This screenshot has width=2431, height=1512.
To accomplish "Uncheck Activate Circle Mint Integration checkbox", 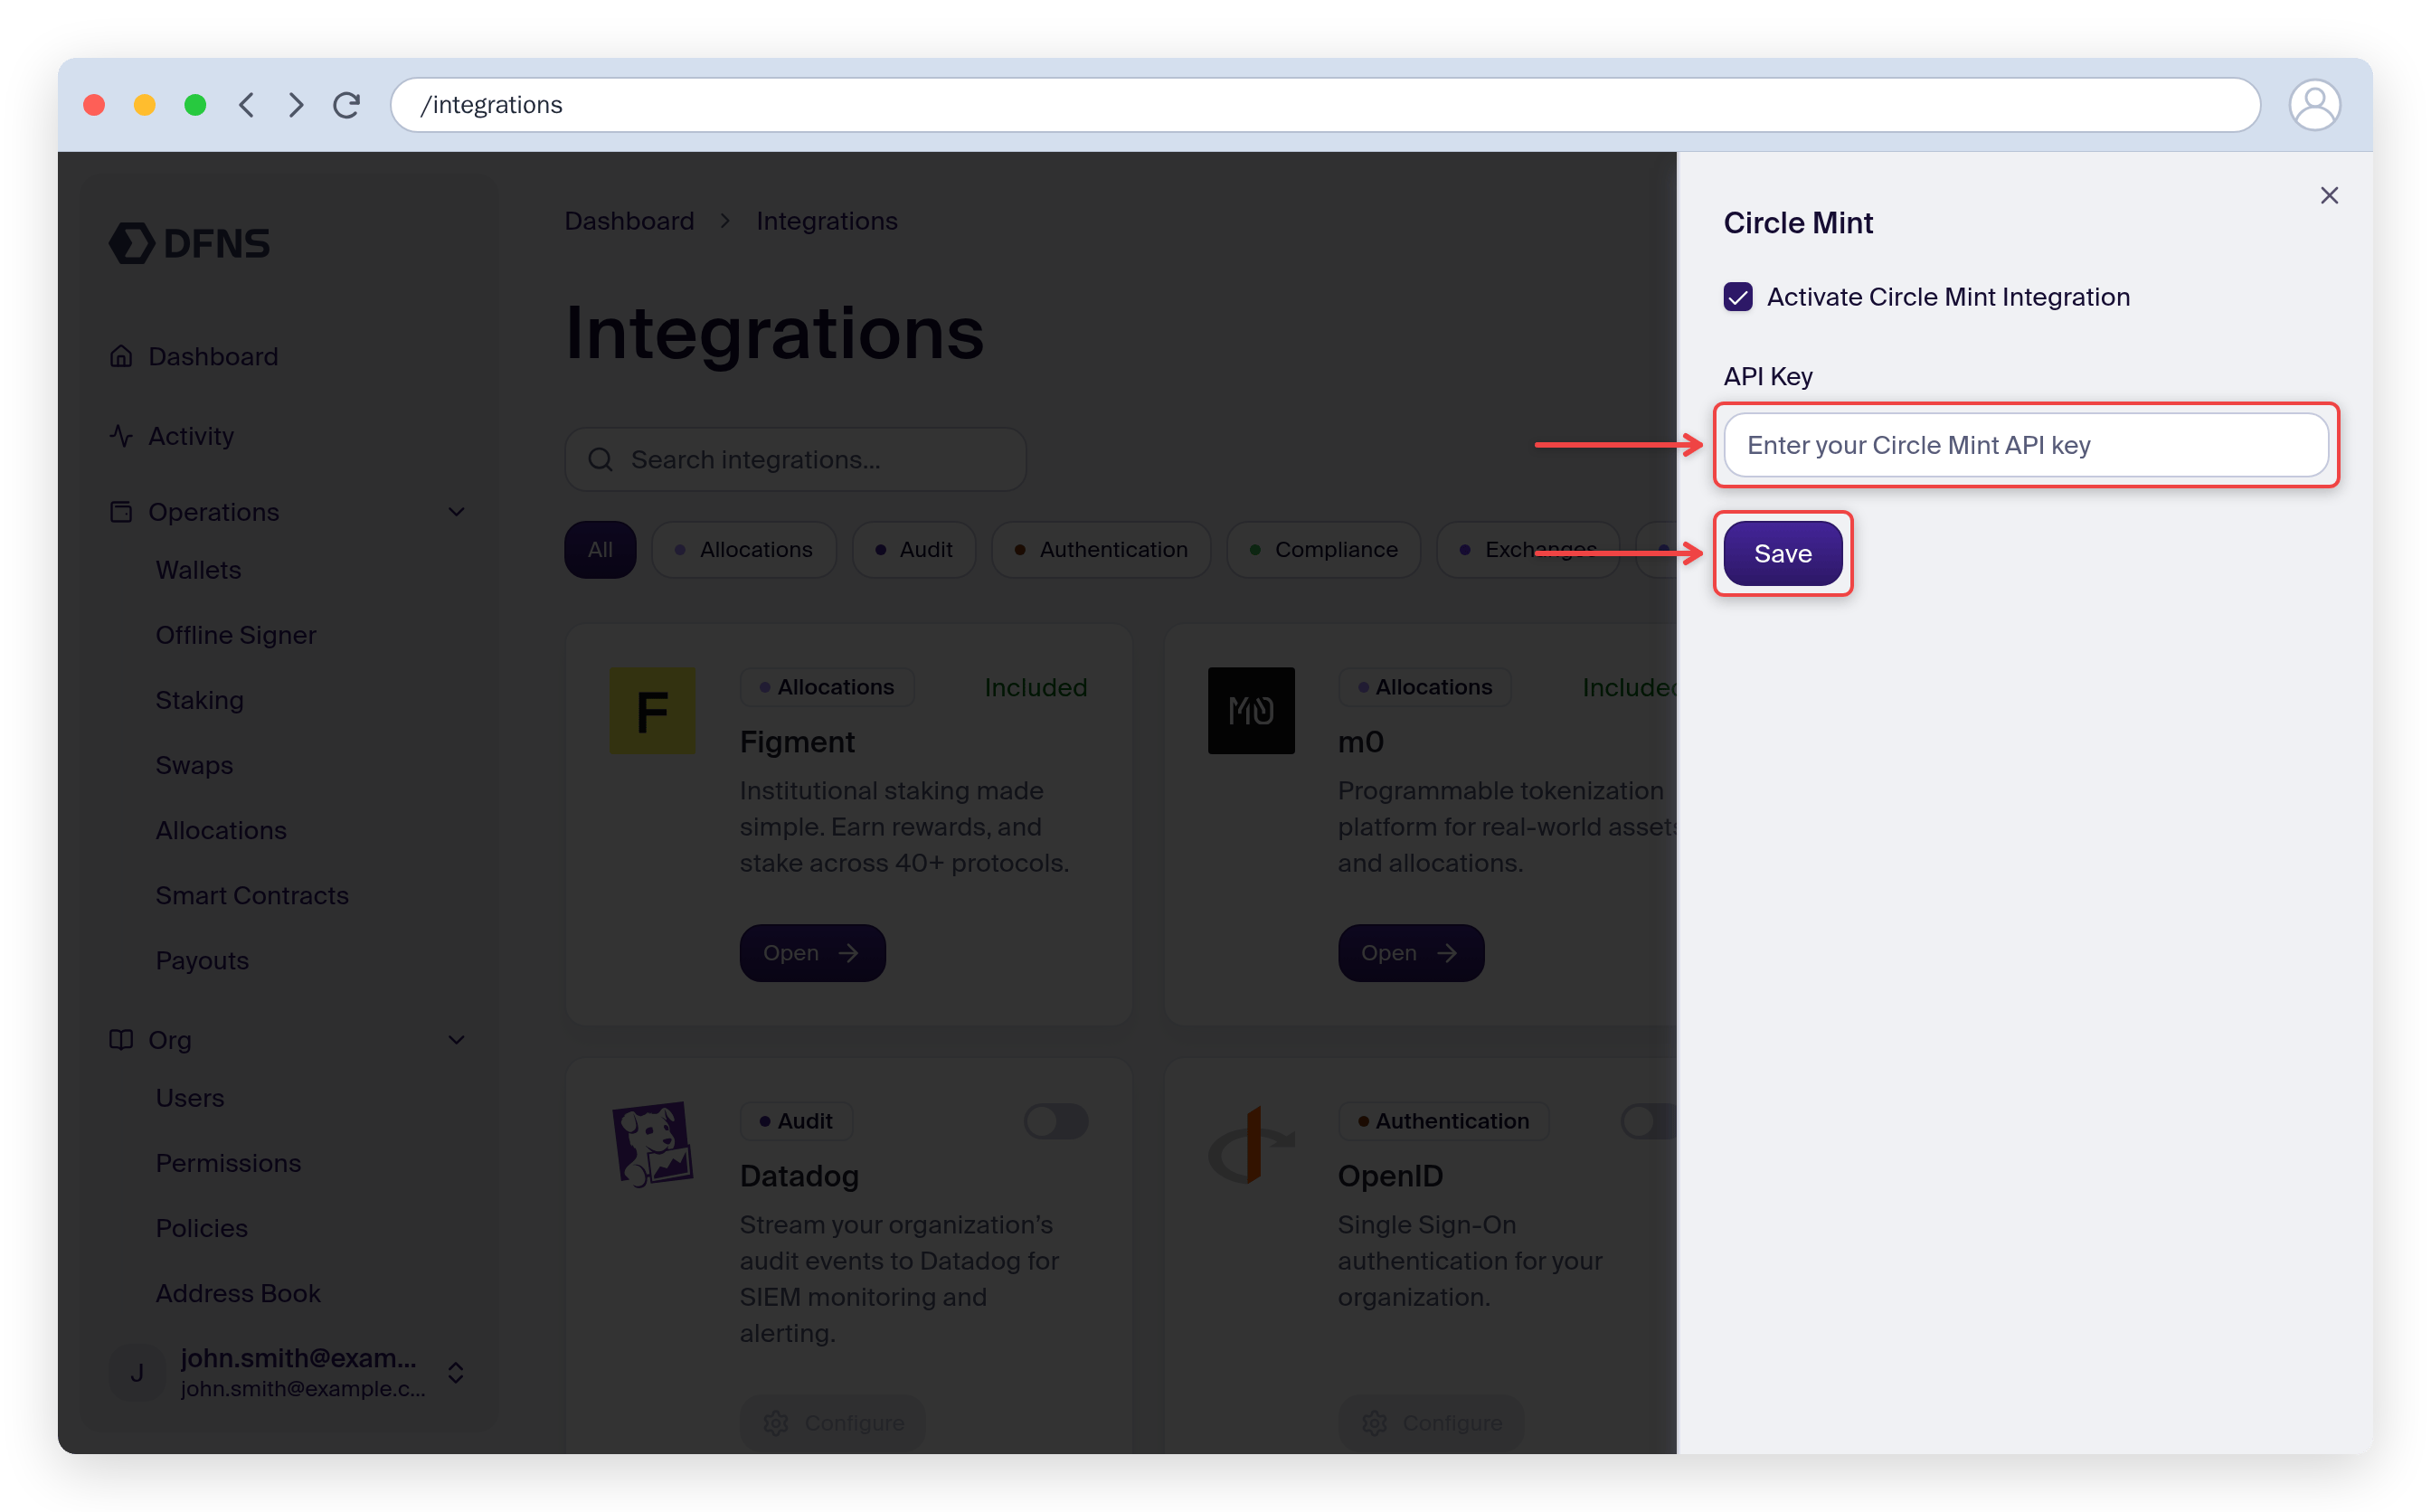I will 1738,297.
